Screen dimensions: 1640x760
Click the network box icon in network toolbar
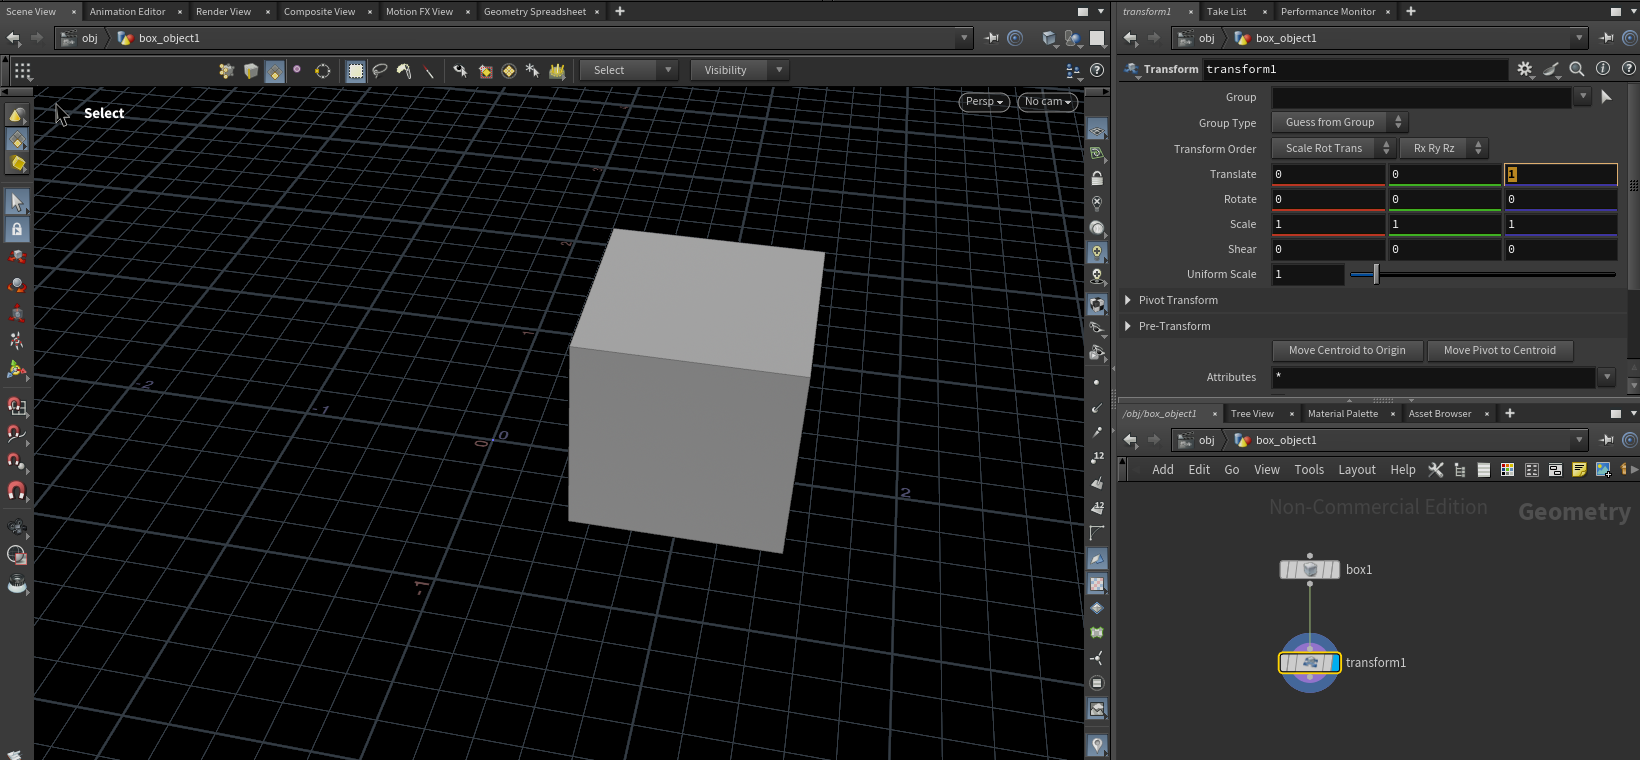tap(1556, 469)
